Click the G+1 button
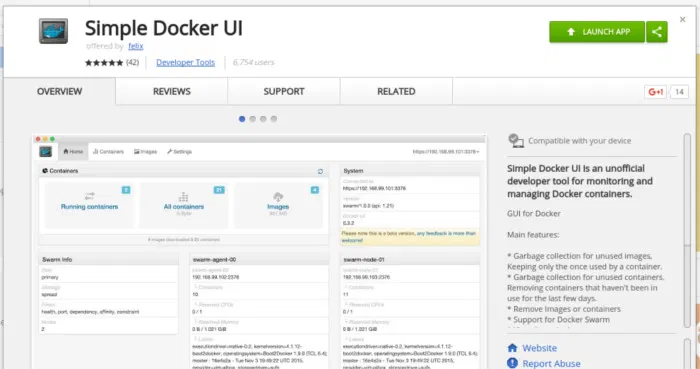The width and height of the screenshot is (700, 369). click(x=655, y=92)
